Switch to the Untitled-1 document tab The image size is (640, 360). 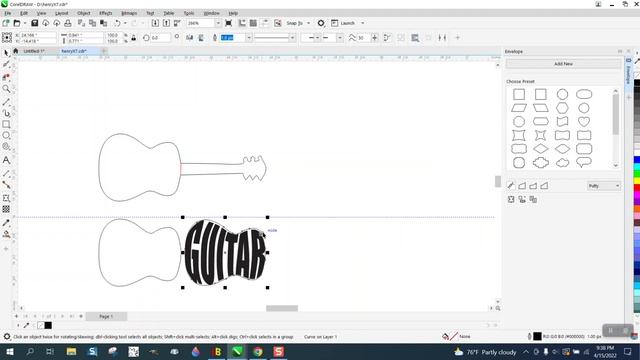tap(34, 51)
